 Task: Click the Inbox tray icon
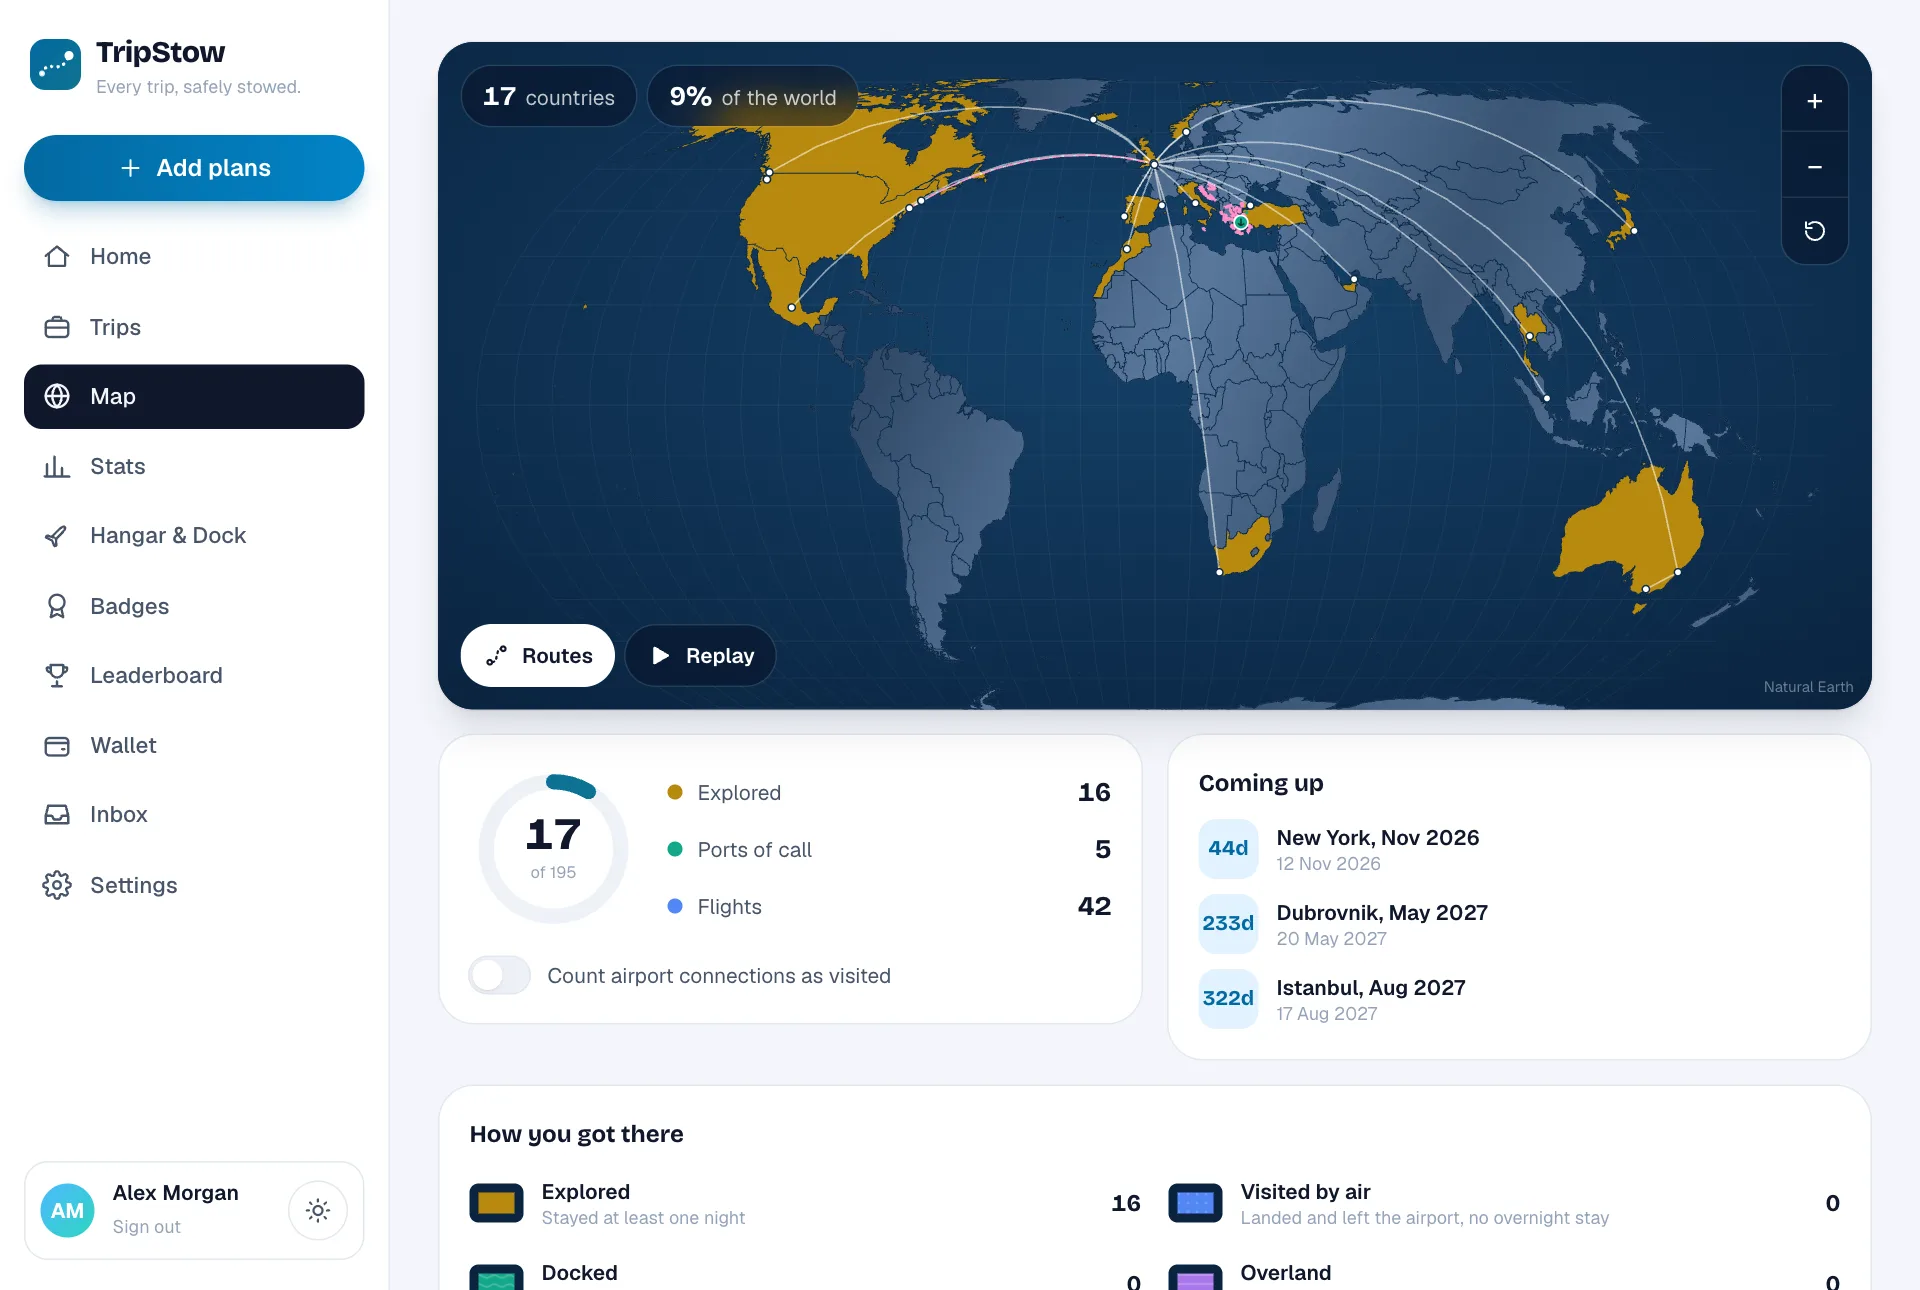[57, 815]
